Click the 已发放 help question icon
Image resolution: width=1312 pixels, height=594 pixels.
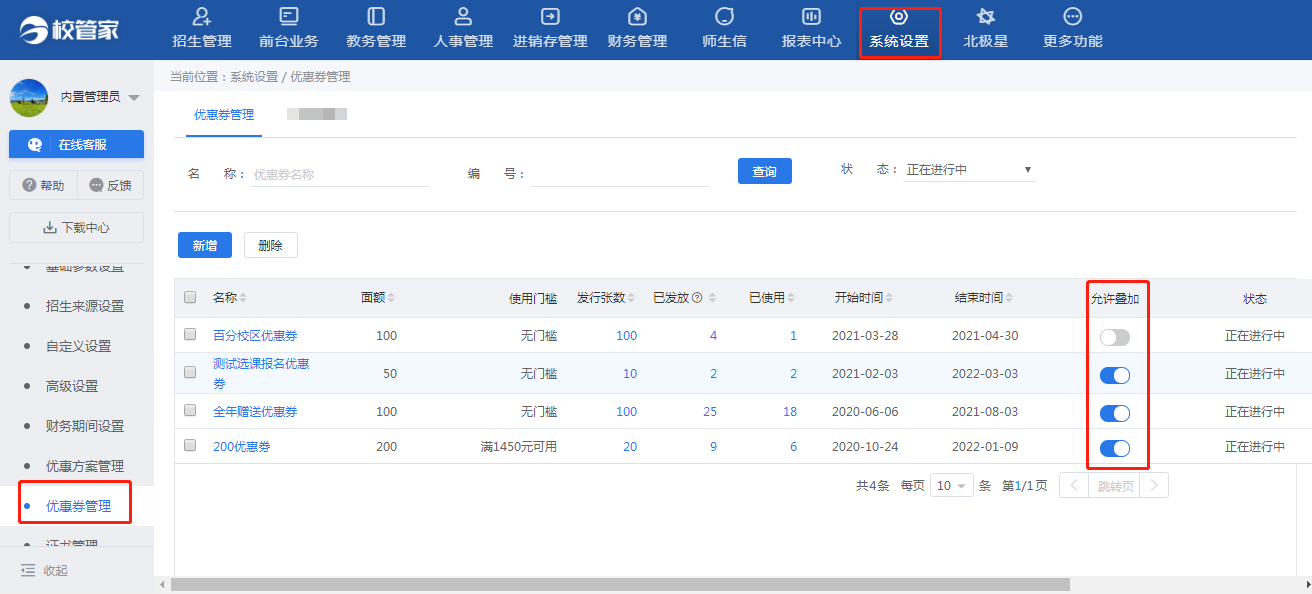(697, 298)
